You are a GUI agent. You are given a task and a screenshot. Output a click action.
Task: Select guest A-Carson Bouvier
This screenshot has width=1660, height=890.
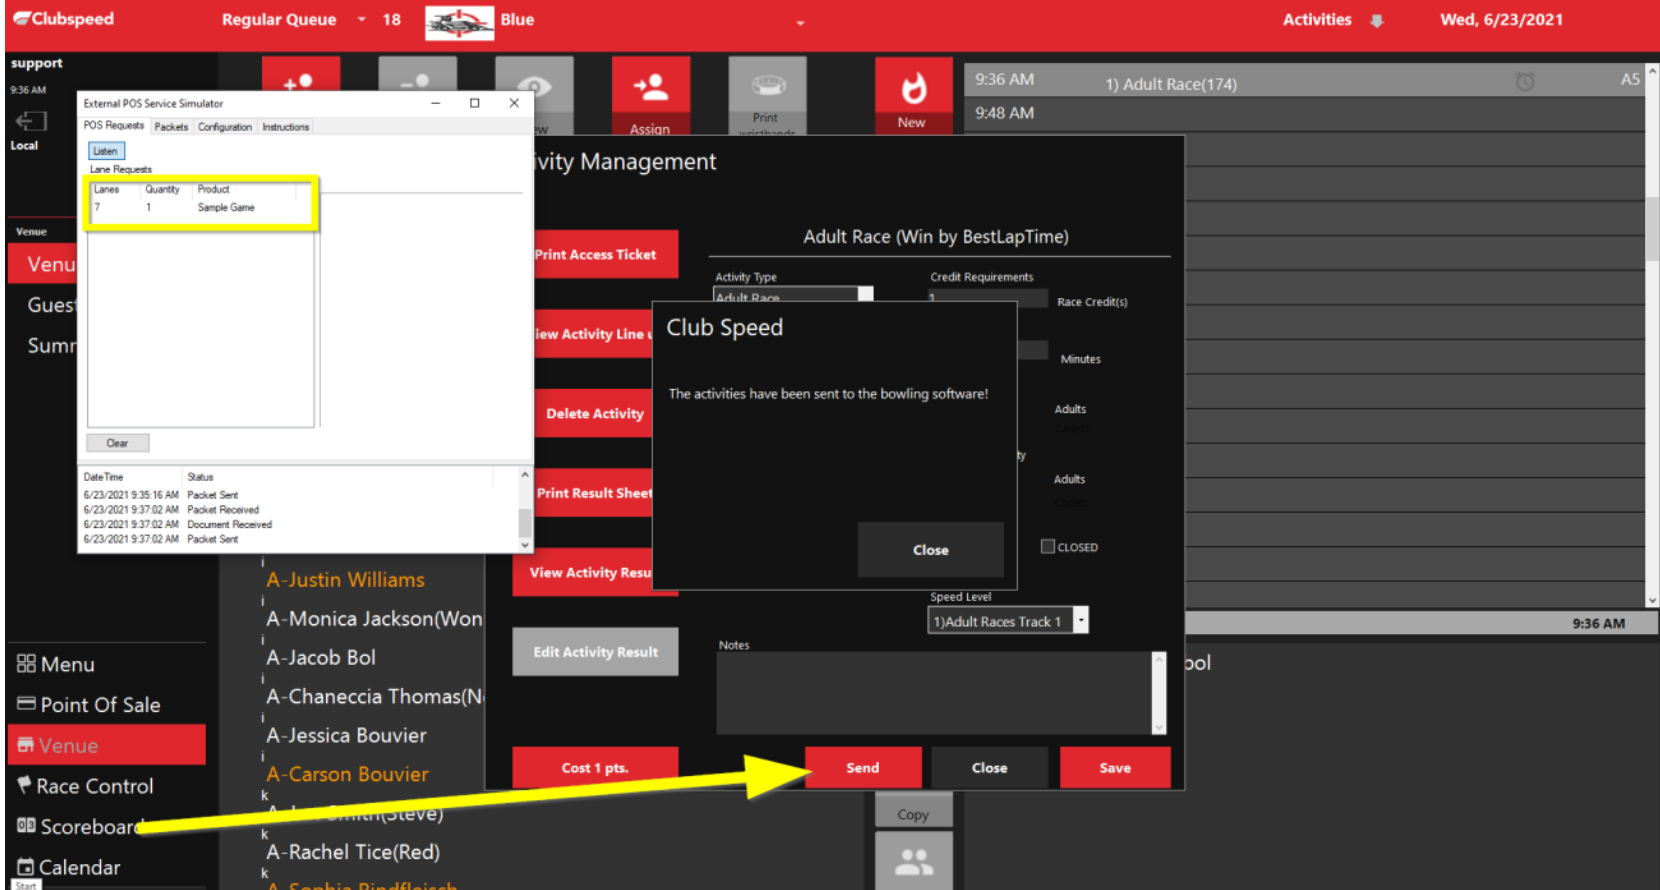[347, 775]
